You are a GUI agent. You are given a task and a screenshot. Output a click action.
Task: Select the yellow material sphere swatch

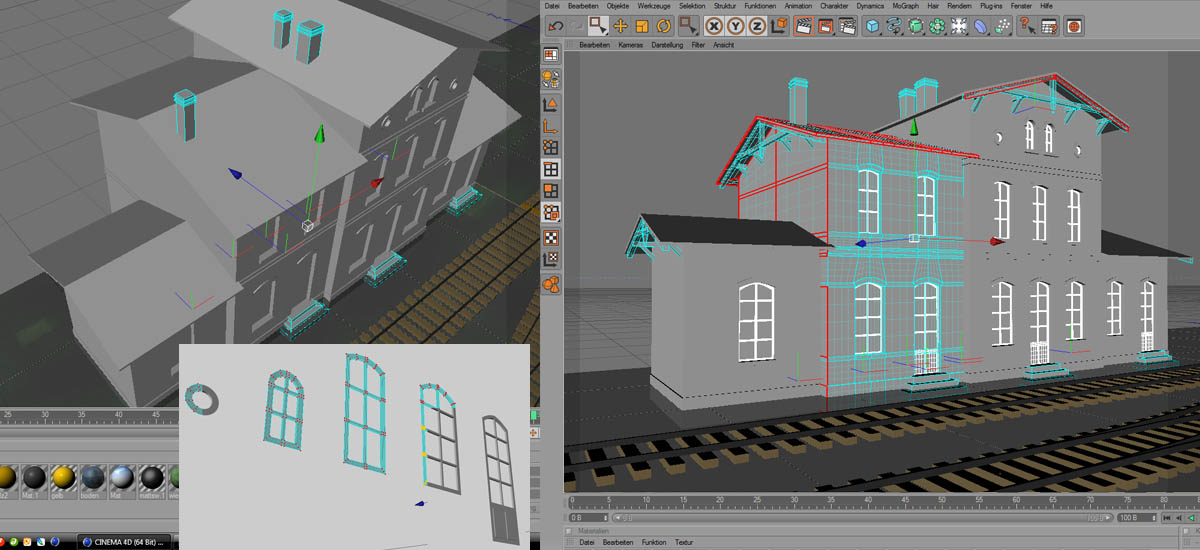[62, 478]
